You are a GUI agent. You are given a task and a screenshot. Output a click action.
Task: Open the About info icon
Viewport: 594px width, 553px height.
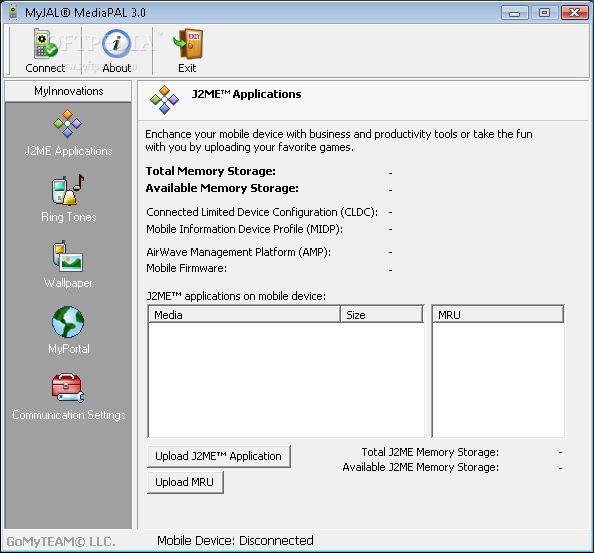tap(116, 44)
